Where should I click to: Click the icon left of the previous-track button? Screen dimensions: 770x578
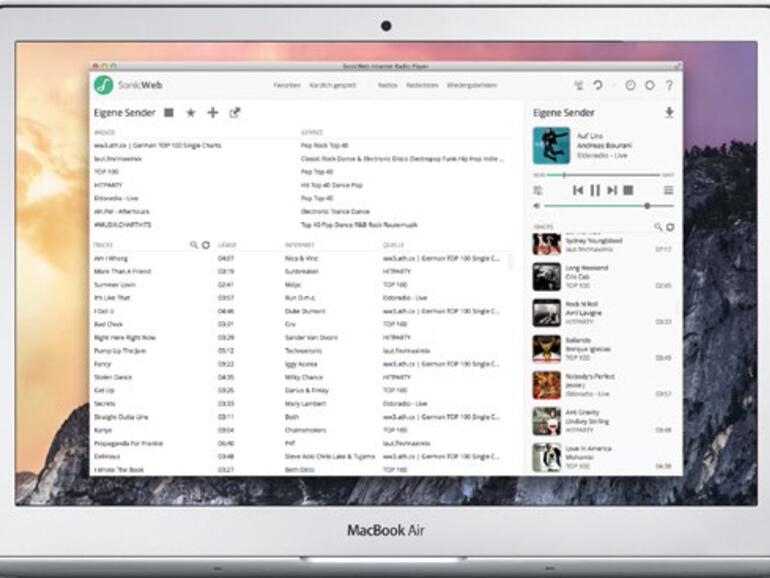(x=538, y=191)
